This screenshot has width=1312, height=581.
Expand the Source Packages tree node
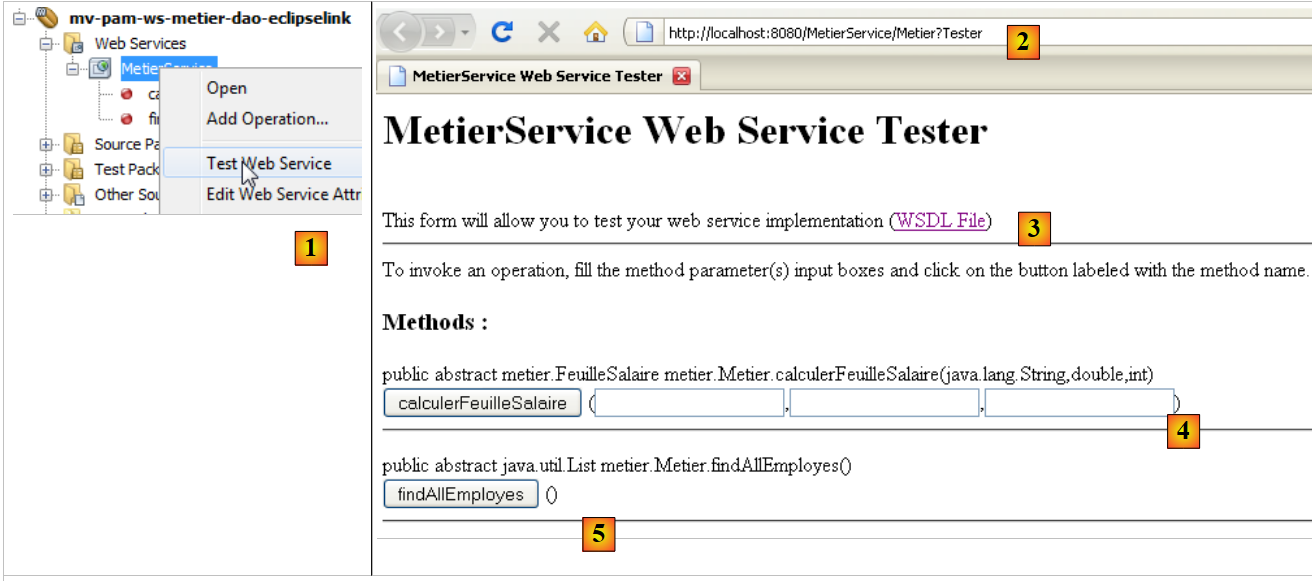tap(46, 144)
